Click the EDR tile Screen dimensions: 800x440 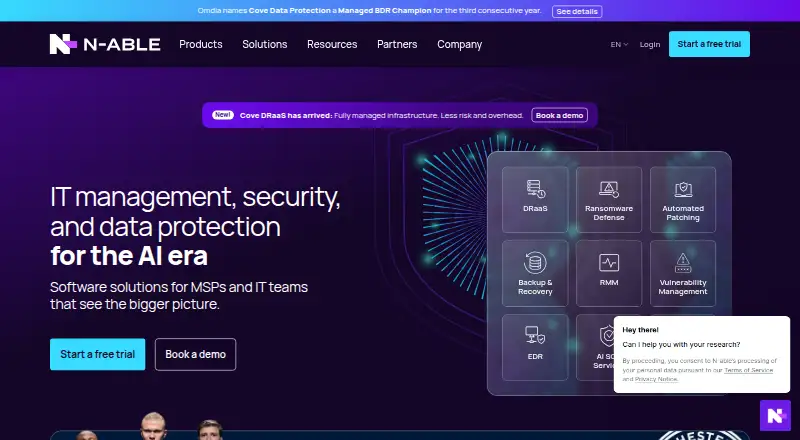click(535, 348)
